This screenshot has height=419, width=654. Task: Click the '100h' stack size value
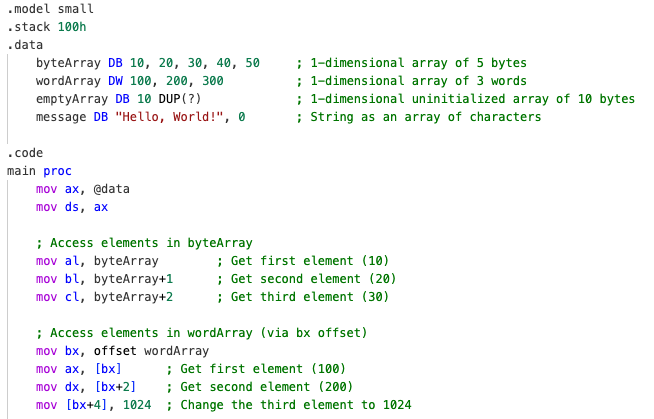point(72,27)
